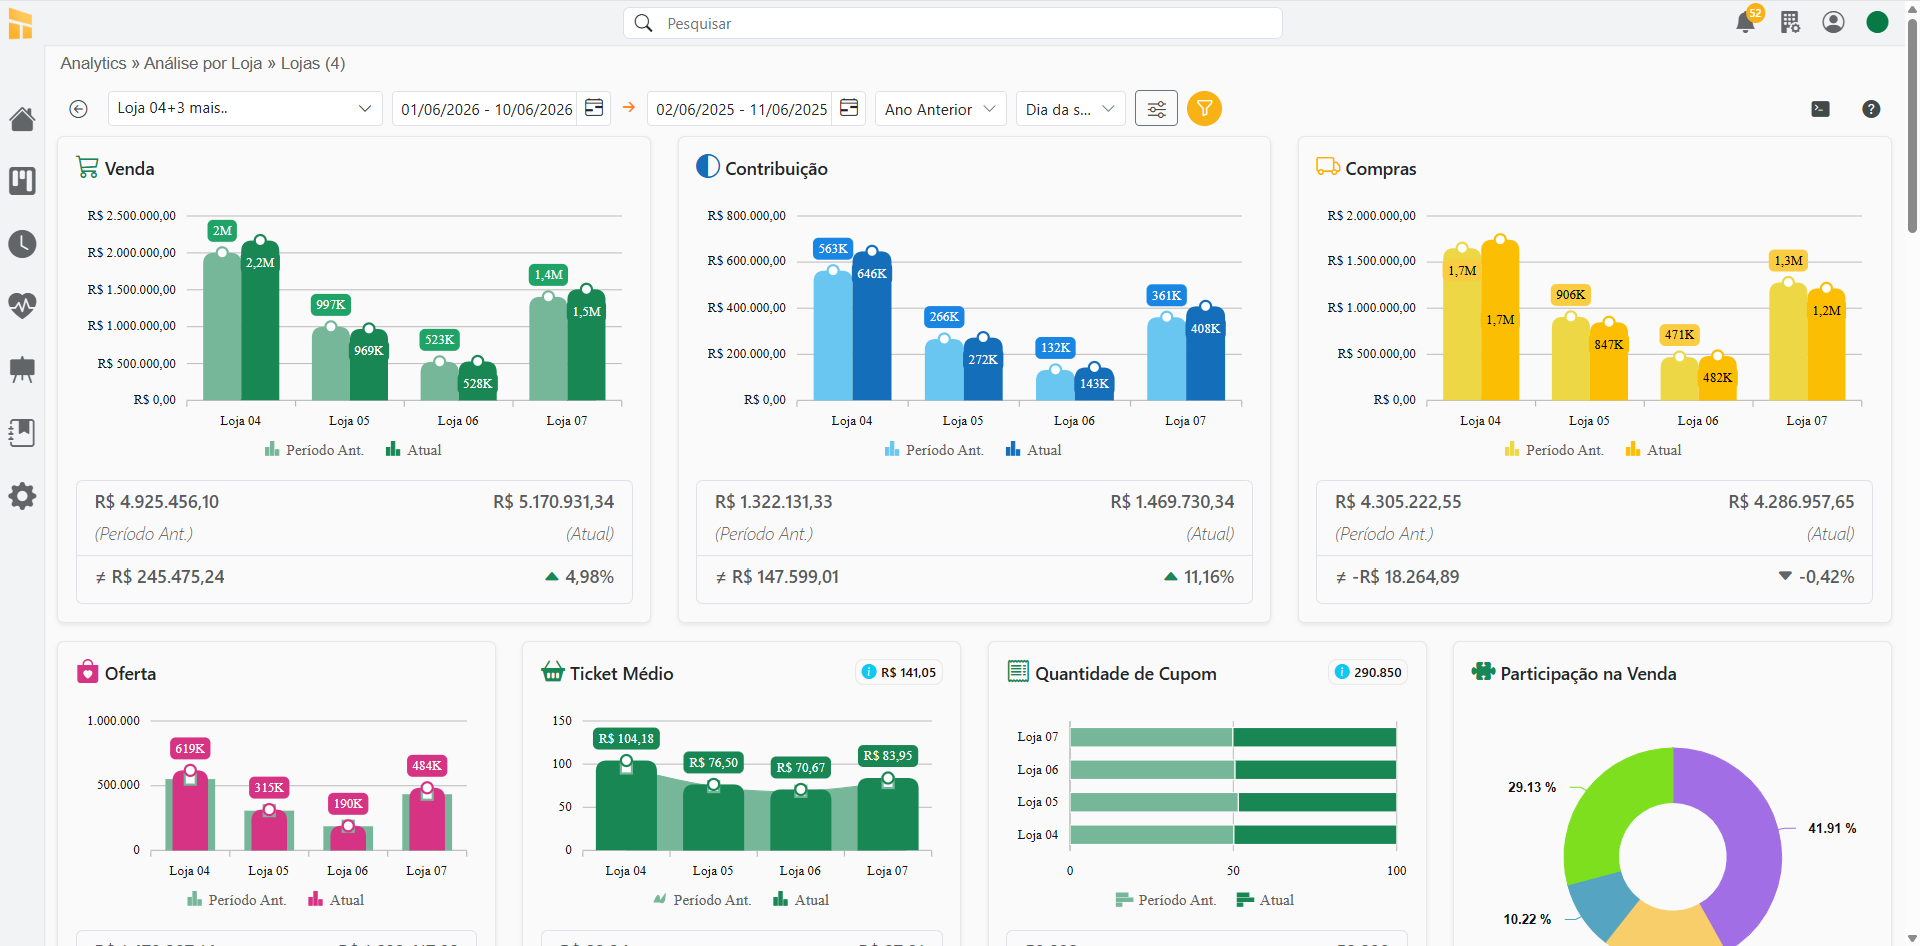Viewport: 1920px width, 946px height.
Task: Click the ≠ R$ 245.475,24 difference value
Action: (160, 577)
